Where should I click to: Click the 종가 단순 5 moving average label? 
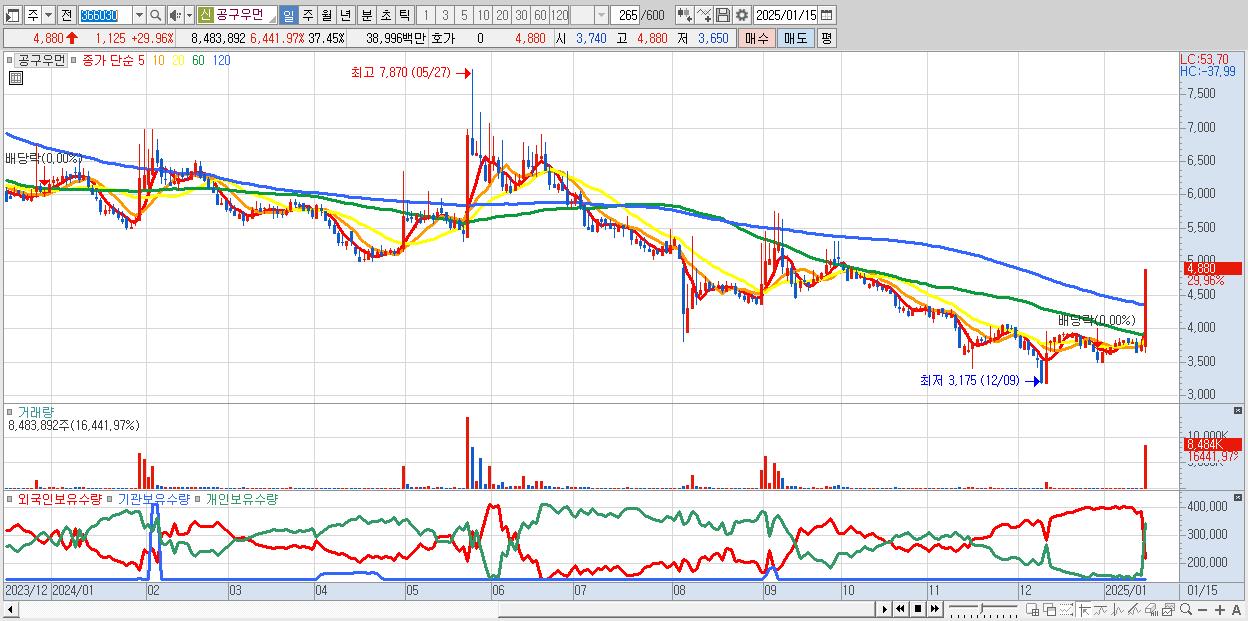coord(112,61)
